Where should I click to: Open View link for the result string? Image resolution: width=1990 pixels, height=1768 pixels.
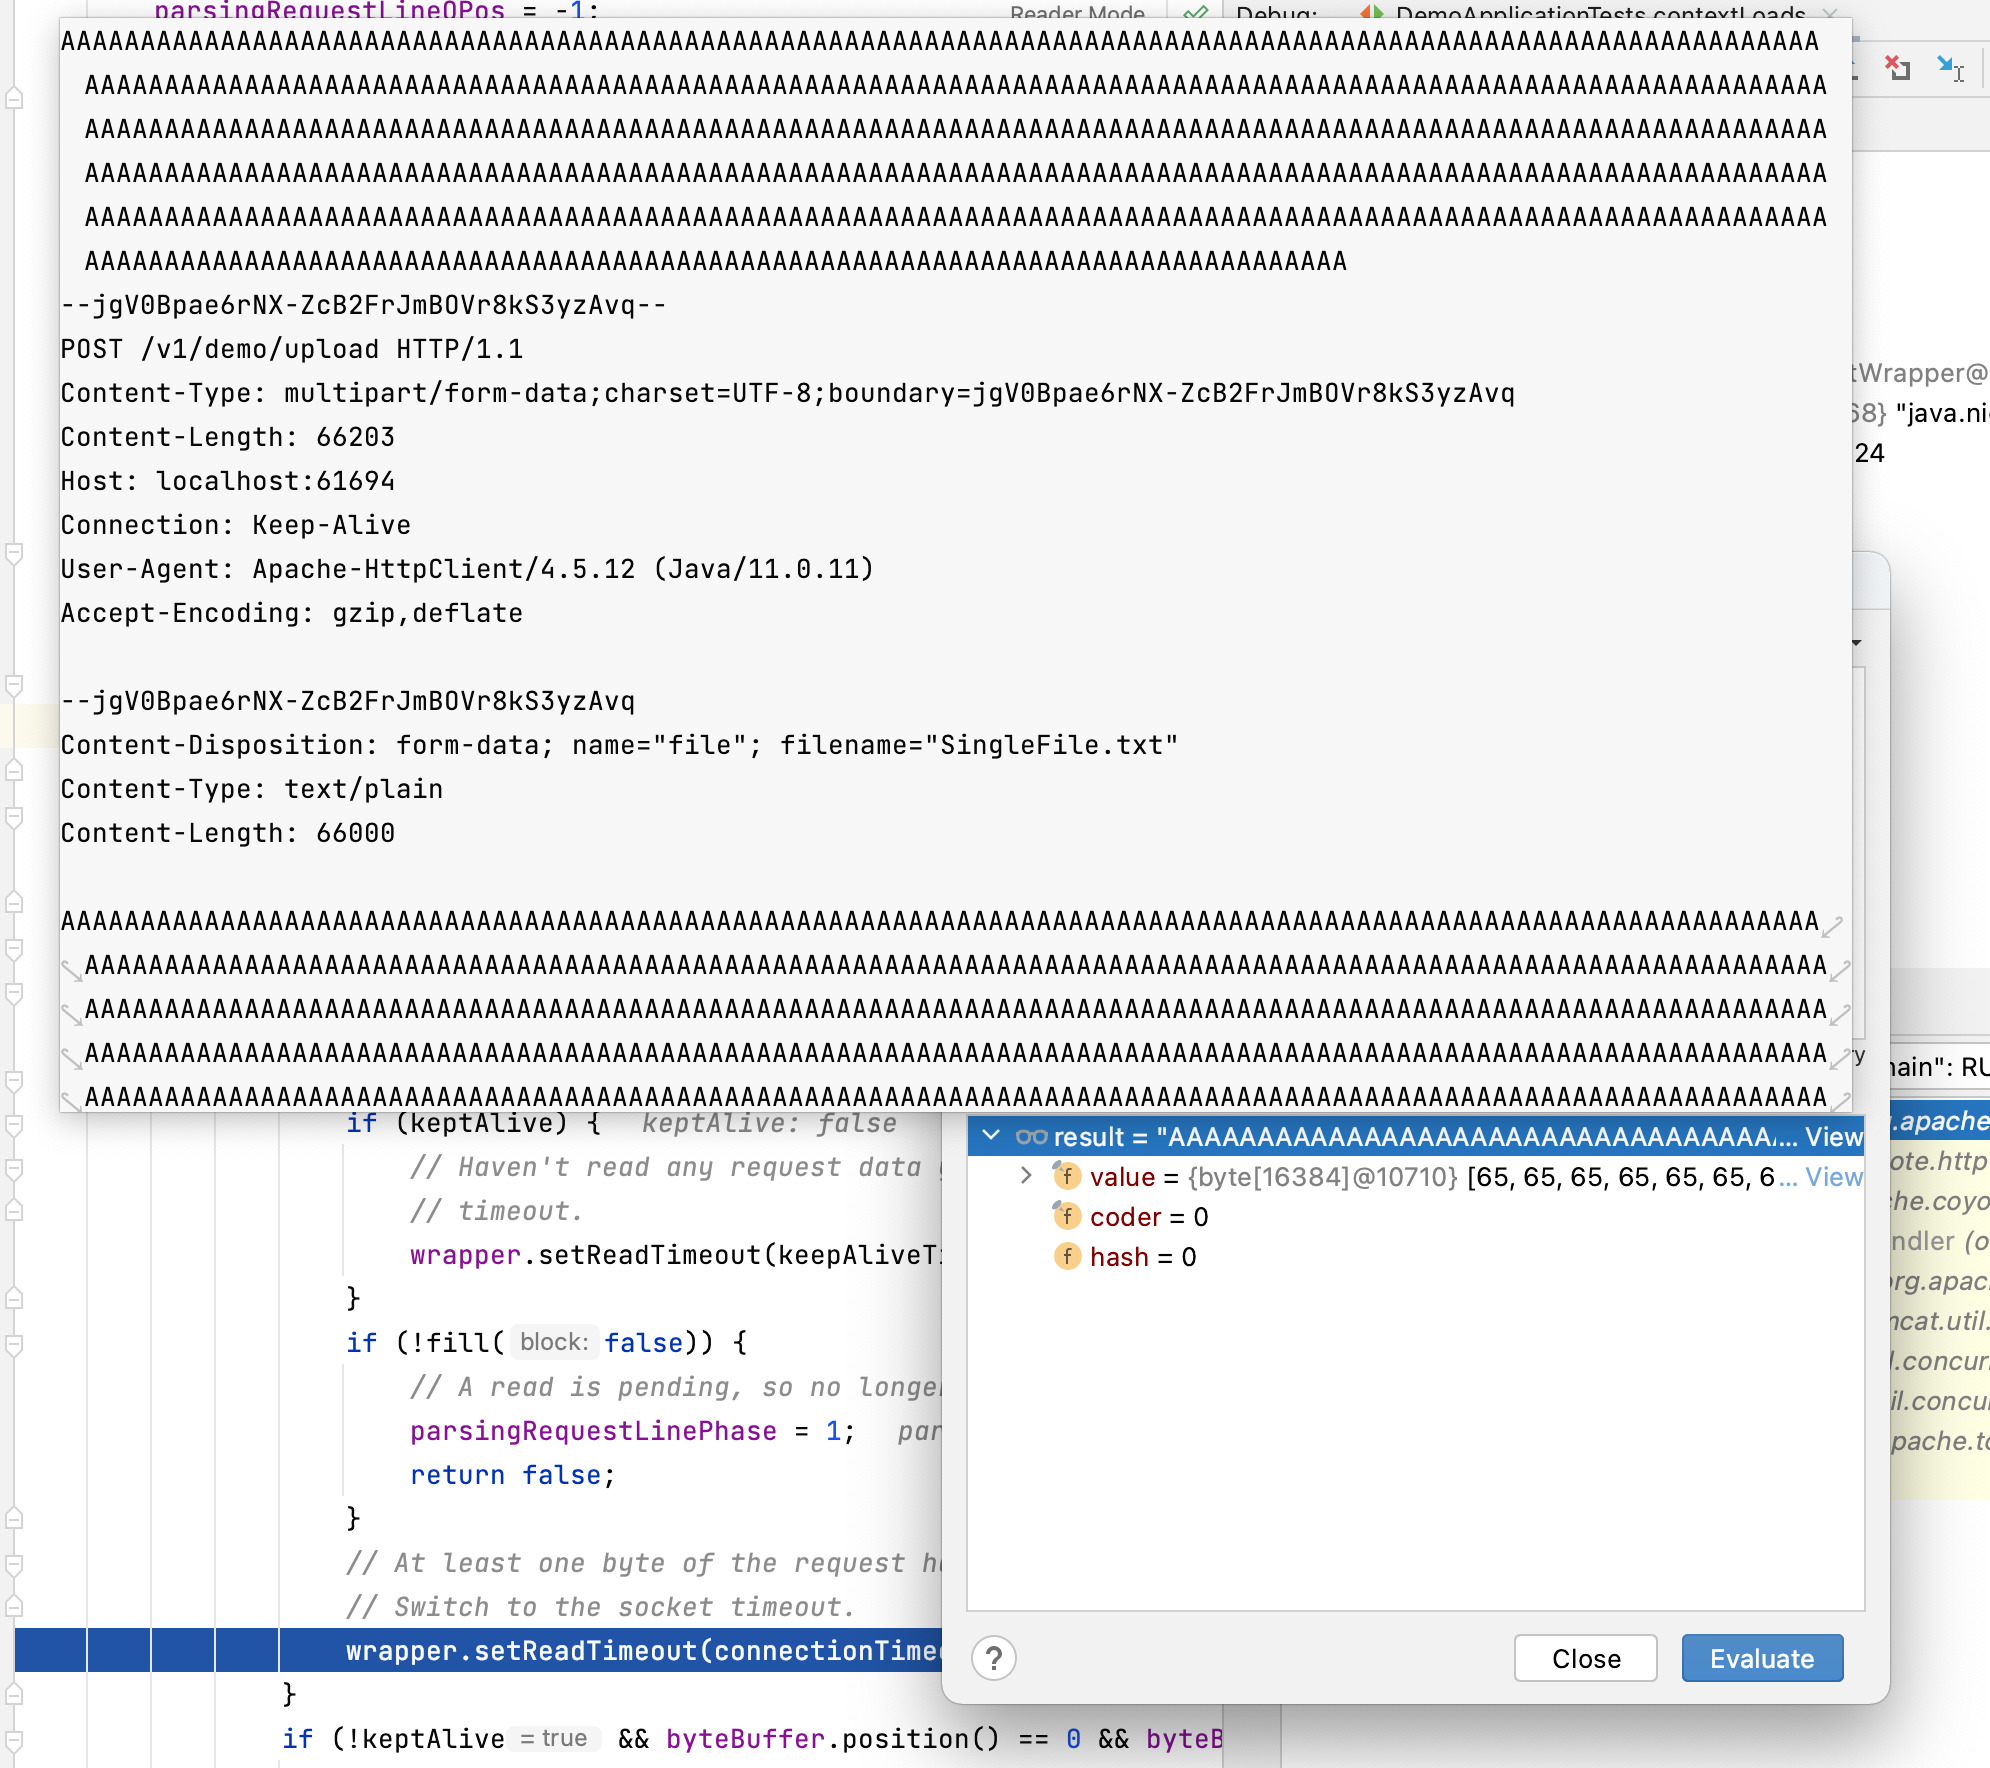[x=1834, y=1137]
